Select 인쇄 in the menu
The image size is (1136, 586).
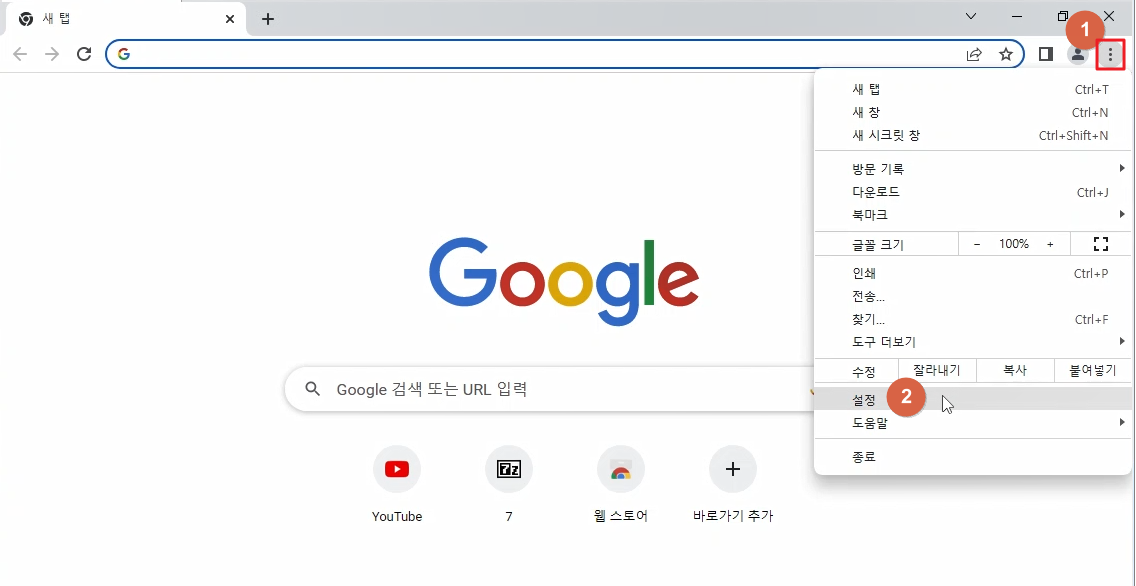[x=974, y=273]
